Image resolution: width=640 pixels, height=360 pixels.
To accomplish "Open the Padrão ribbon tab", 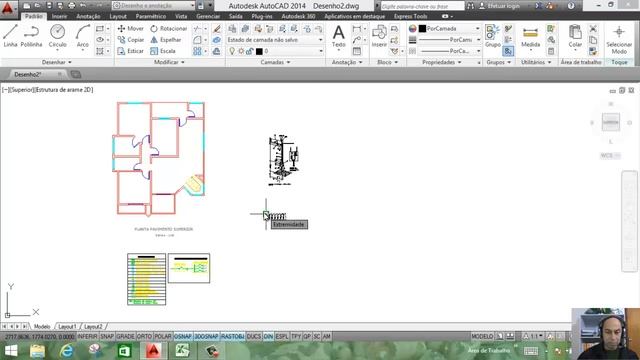I will click(x=33, y=16).
